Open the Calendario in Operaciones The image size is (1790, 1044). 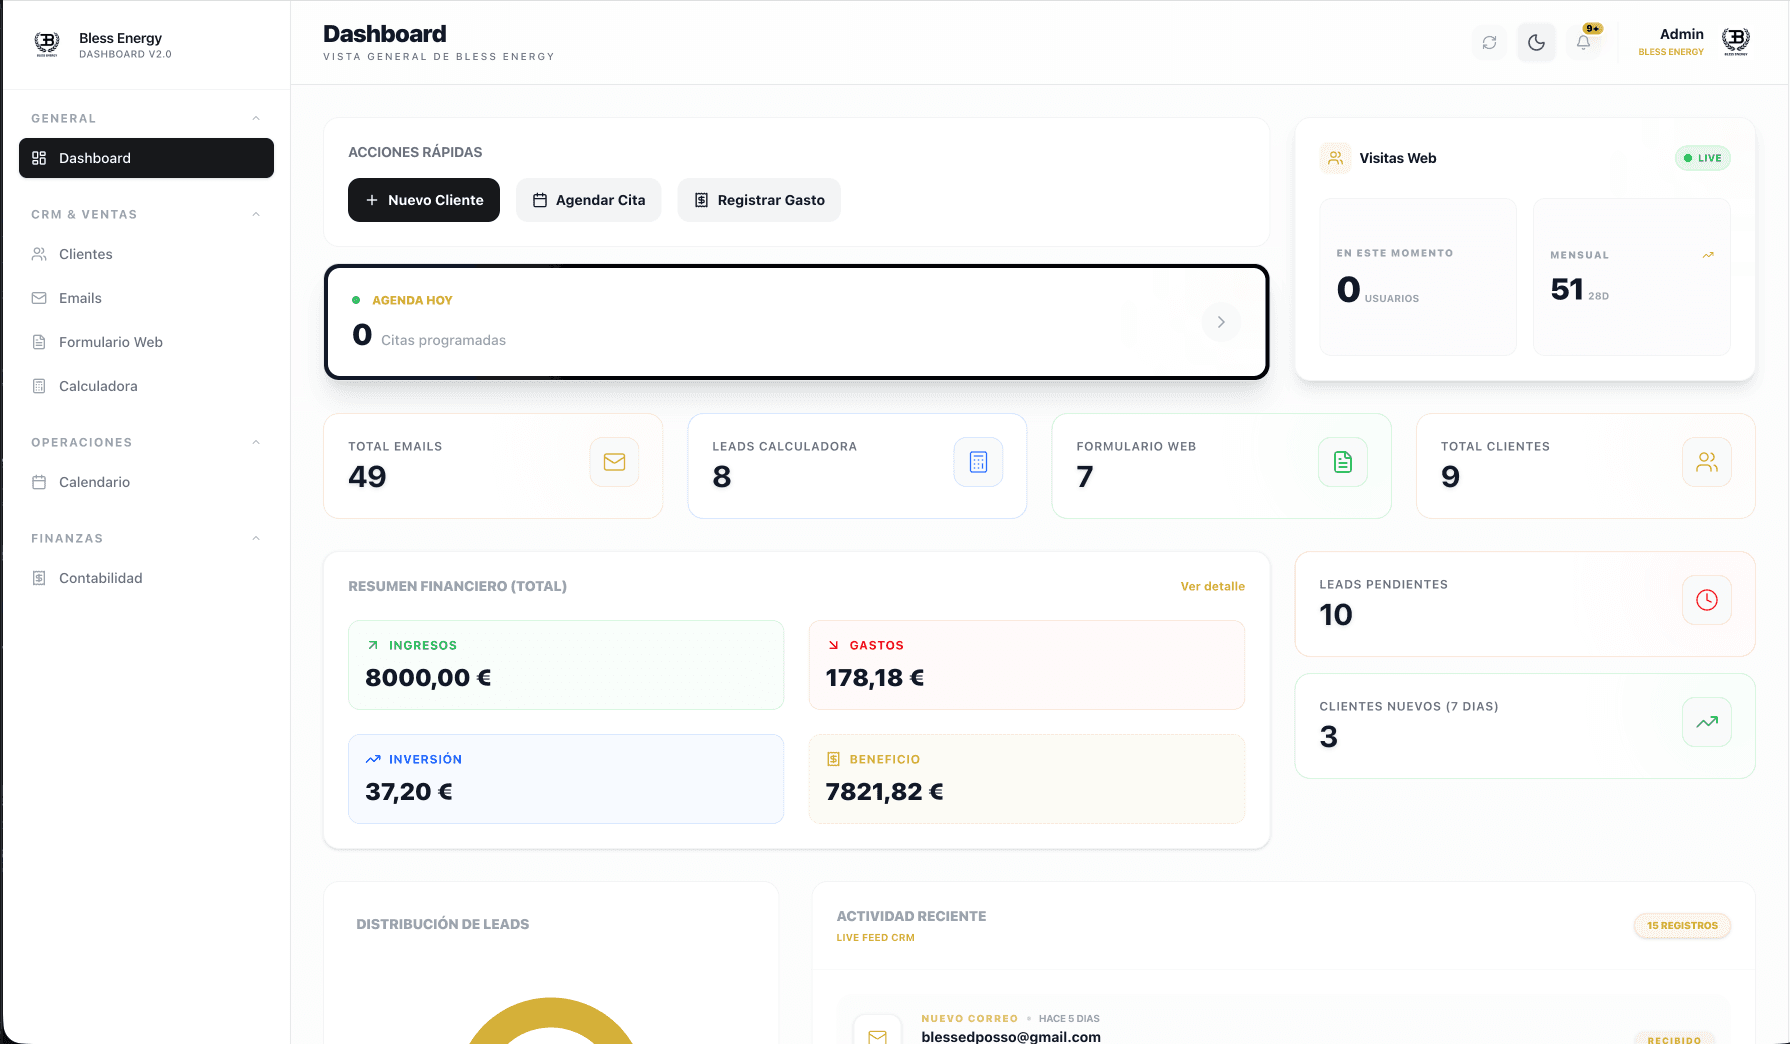94,481
